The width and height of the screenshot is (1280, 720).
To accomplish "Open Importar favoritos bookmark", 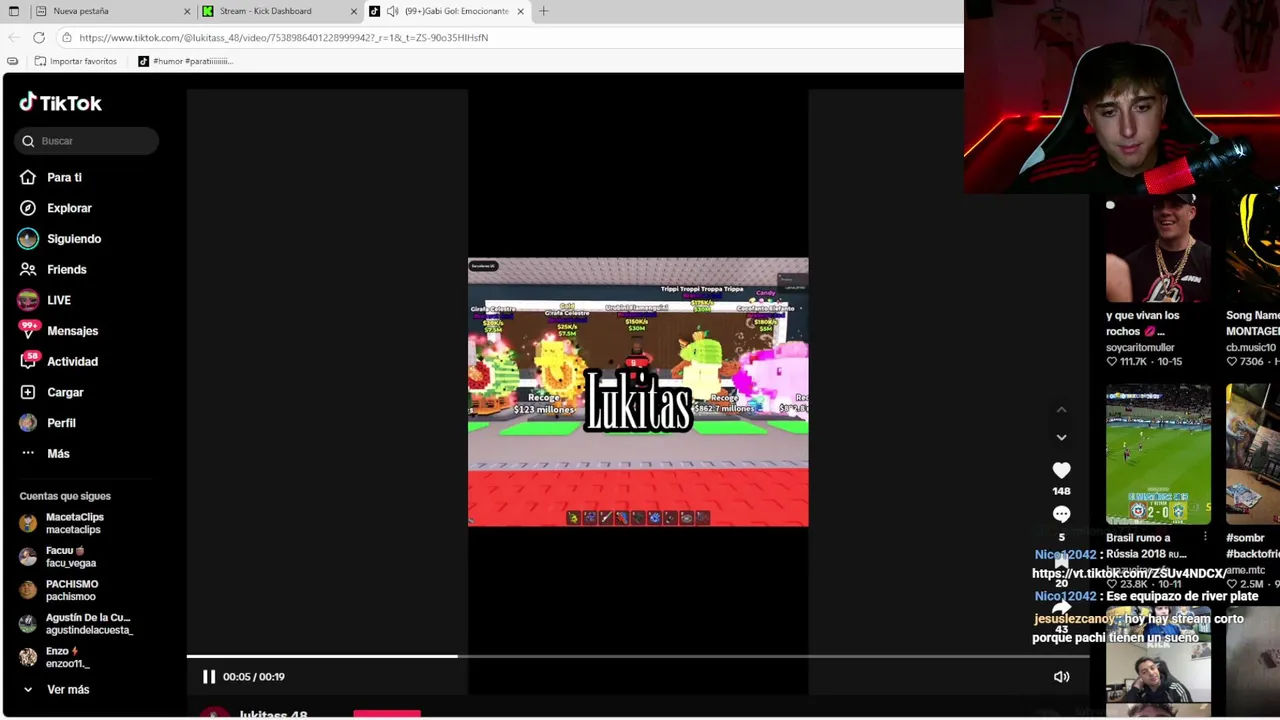I will point(75,61).
